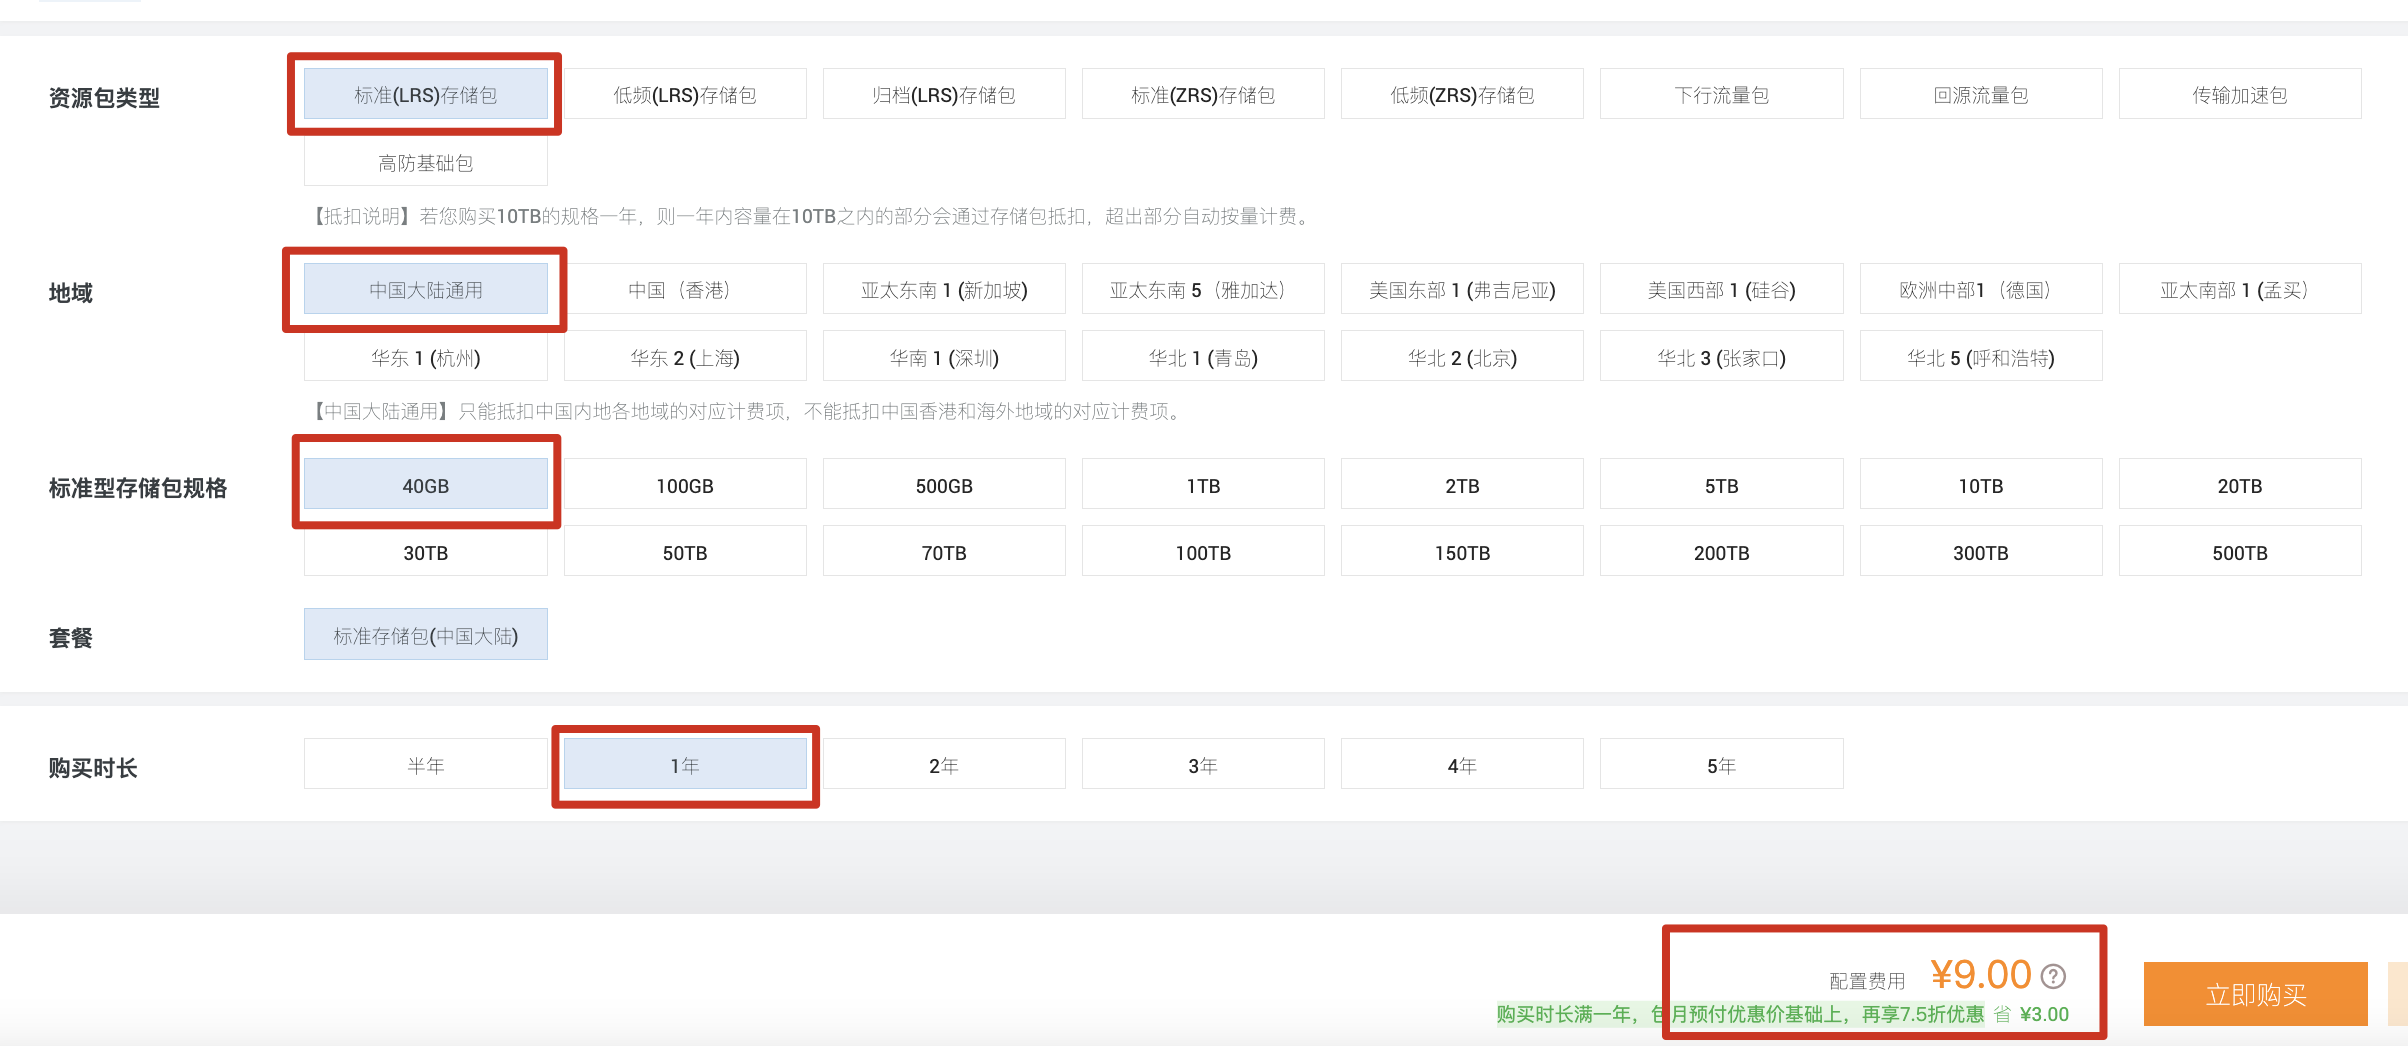
Task: Pick the 100GB storage spec
Action: (685, 486)
